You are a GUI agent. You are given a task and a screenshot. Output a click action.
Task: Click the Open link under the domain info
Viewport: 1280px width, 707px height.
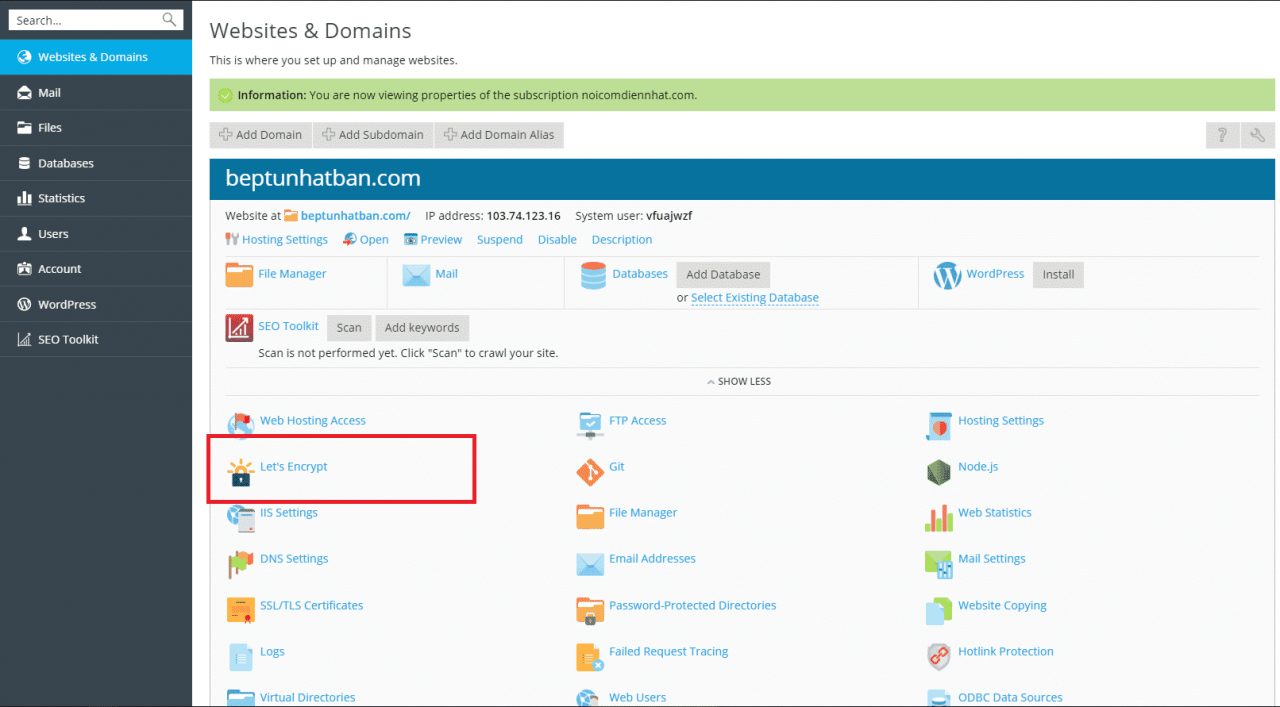tap(374, 240)
